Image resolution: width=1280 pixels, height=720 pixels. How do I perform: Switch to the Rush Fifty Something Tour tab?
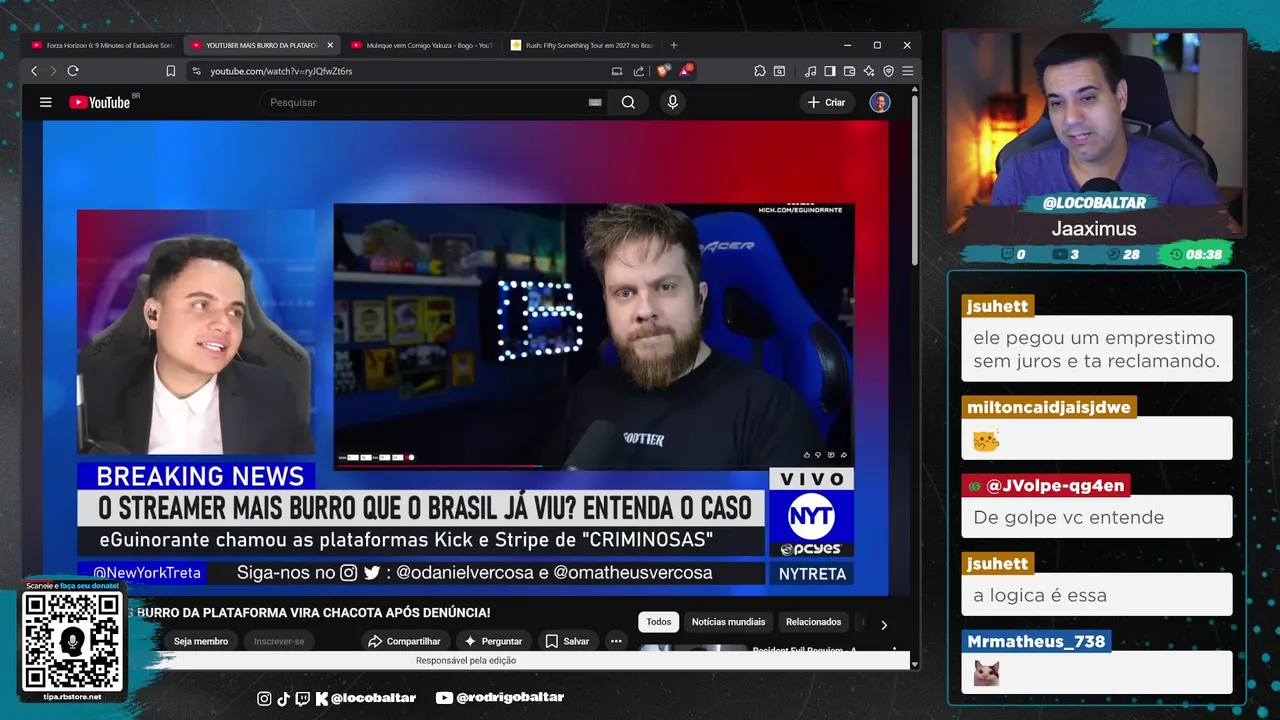[x=582, y=45]
